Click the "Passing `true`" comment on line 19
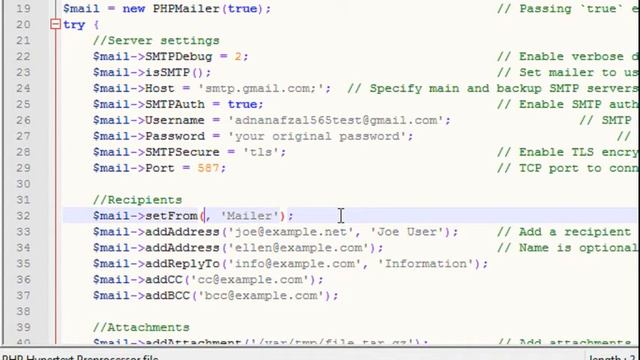The height and width of the screenshot is (360, 640). pyautogui.click(x=567, y=9)
